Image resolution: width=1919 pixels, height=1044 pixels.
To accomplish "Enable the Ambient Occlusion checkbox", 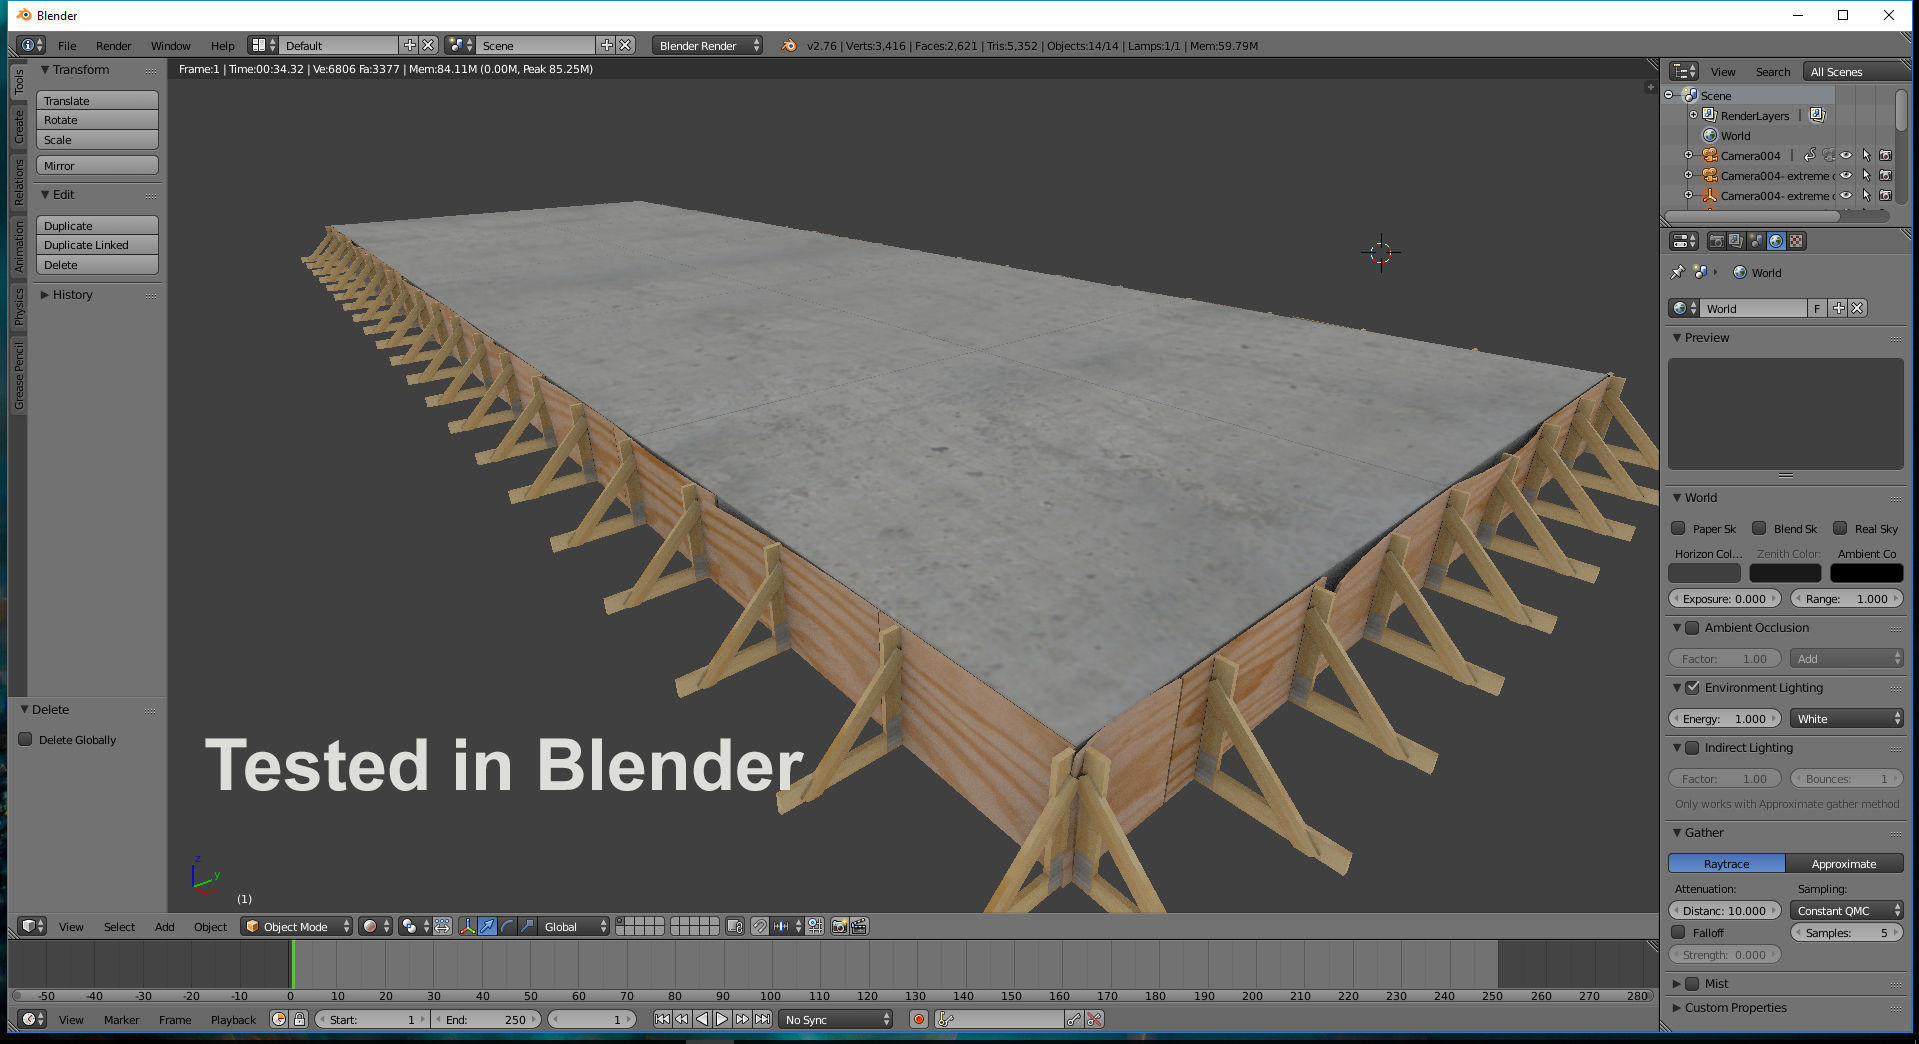I will pyautogui.click(x=1692, y=627).
